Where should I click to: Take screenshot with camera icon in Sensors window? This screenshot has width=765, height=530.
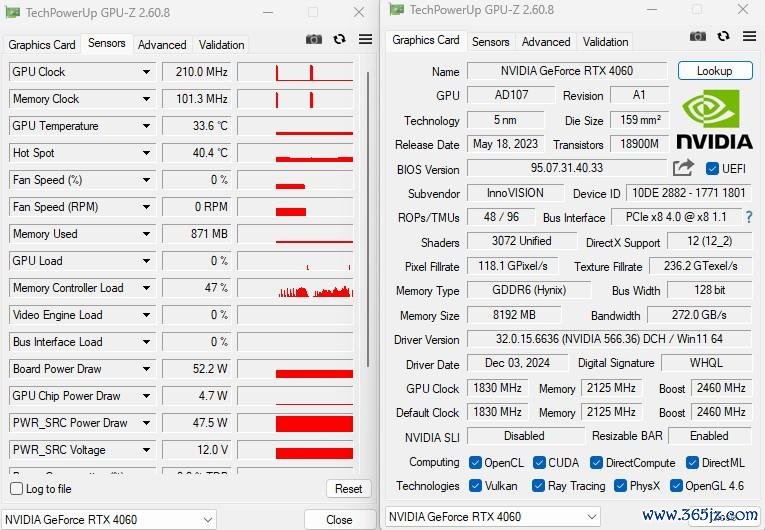pos(314,39)
